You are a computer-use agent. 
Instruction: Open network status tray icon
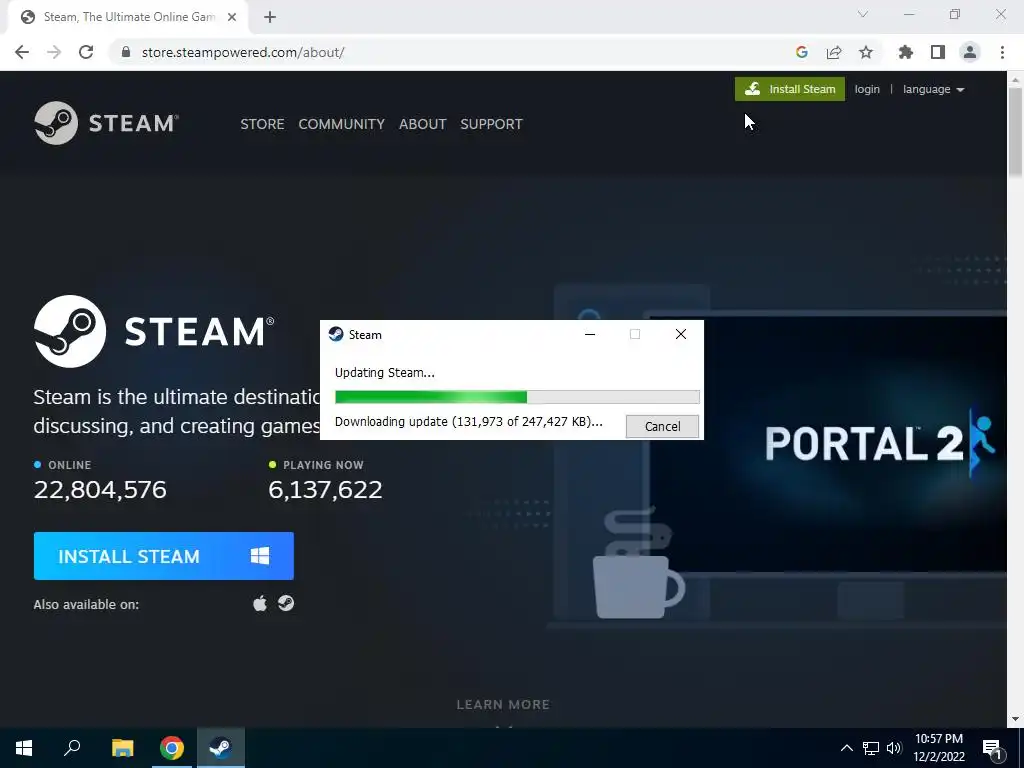871,748
